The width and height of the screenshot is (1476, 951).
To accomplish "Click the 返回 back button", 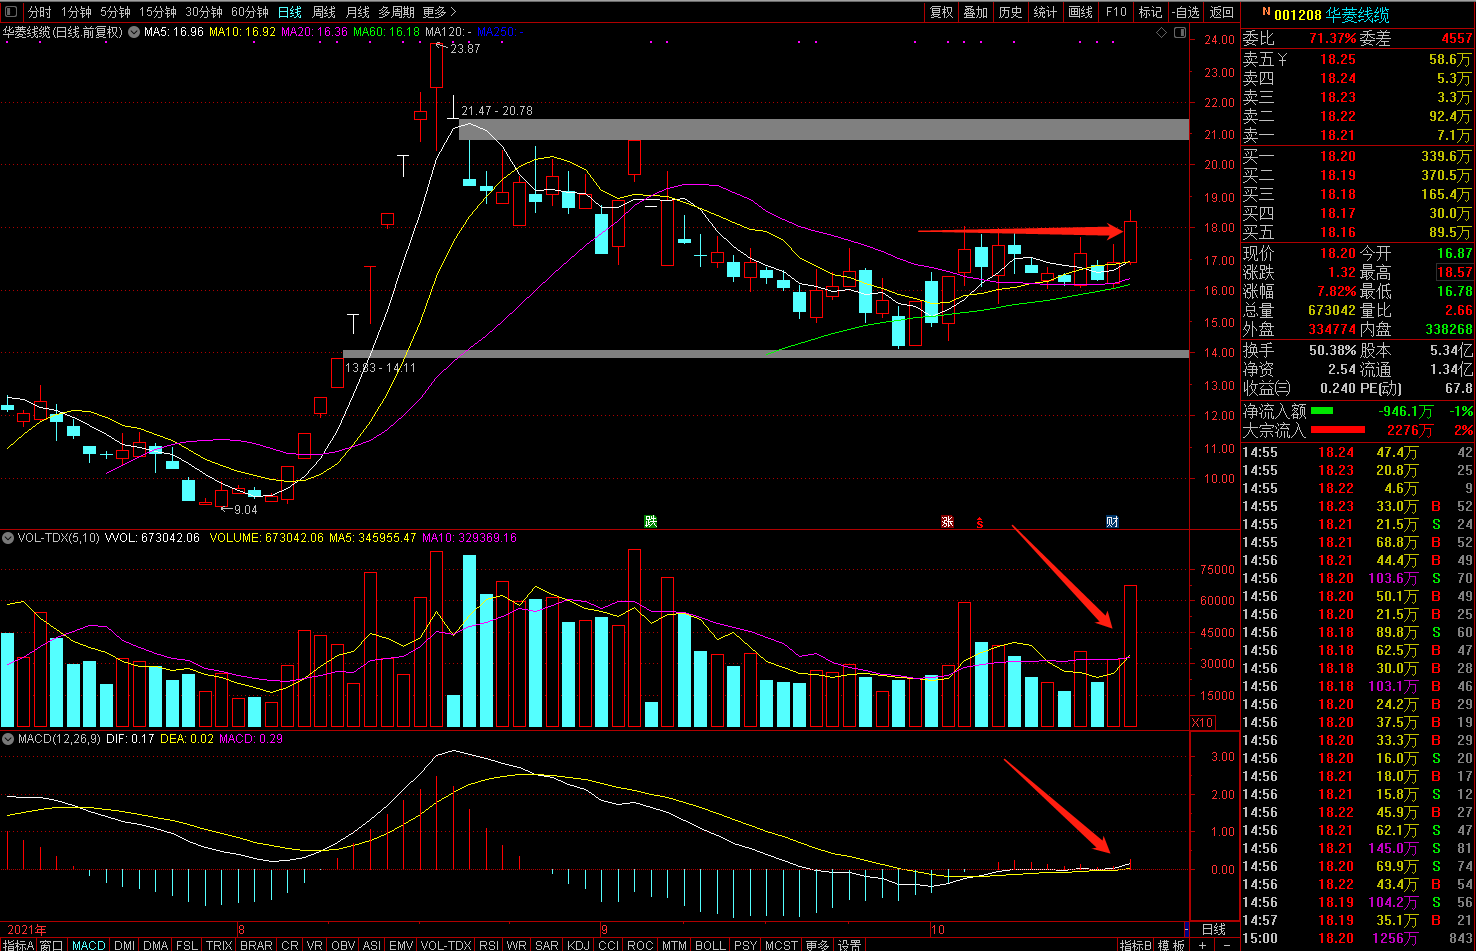I will click(1222, 12).
